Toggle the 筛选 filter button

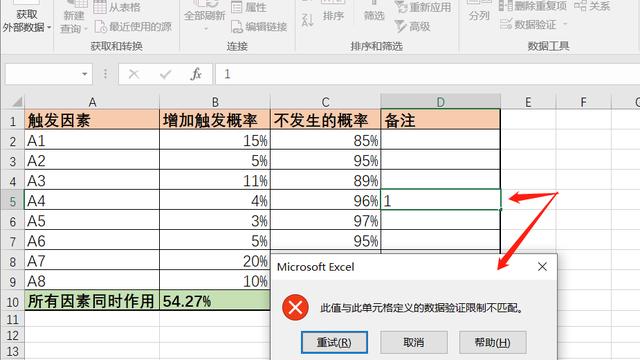[374, 12]
